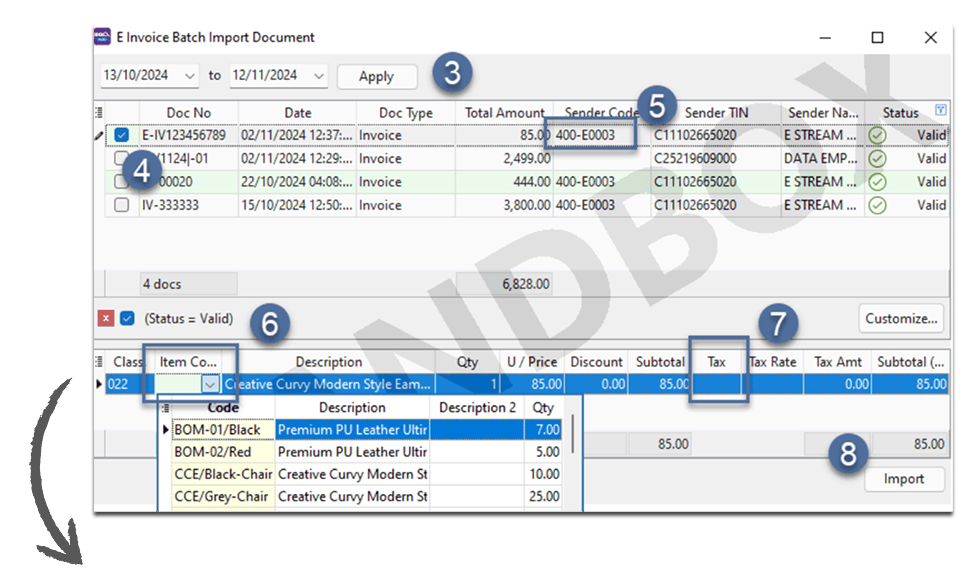
Task: Open the end date 12/11/2024 dropdown
Action: pos(319,76)
